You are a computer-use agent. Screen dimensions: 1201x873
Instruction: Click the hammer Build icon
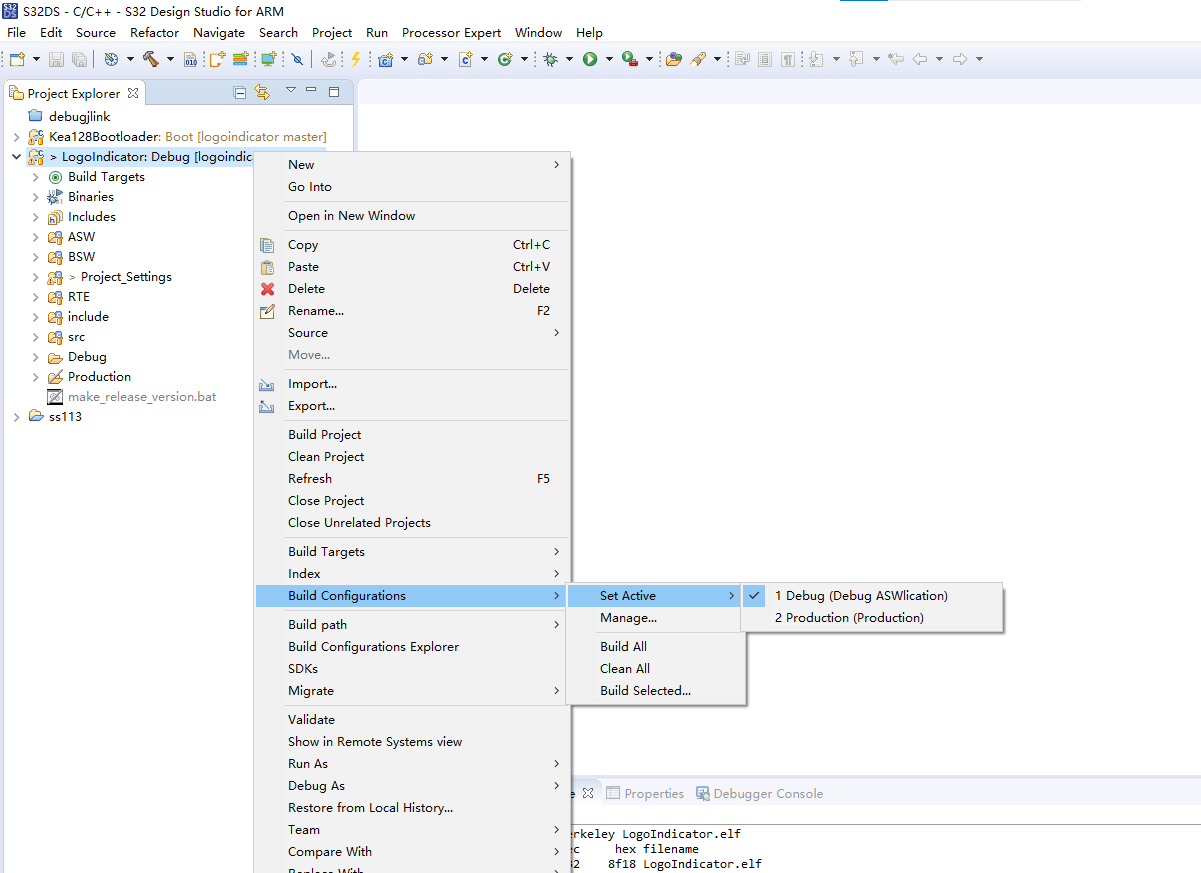(x=150, y=59)
